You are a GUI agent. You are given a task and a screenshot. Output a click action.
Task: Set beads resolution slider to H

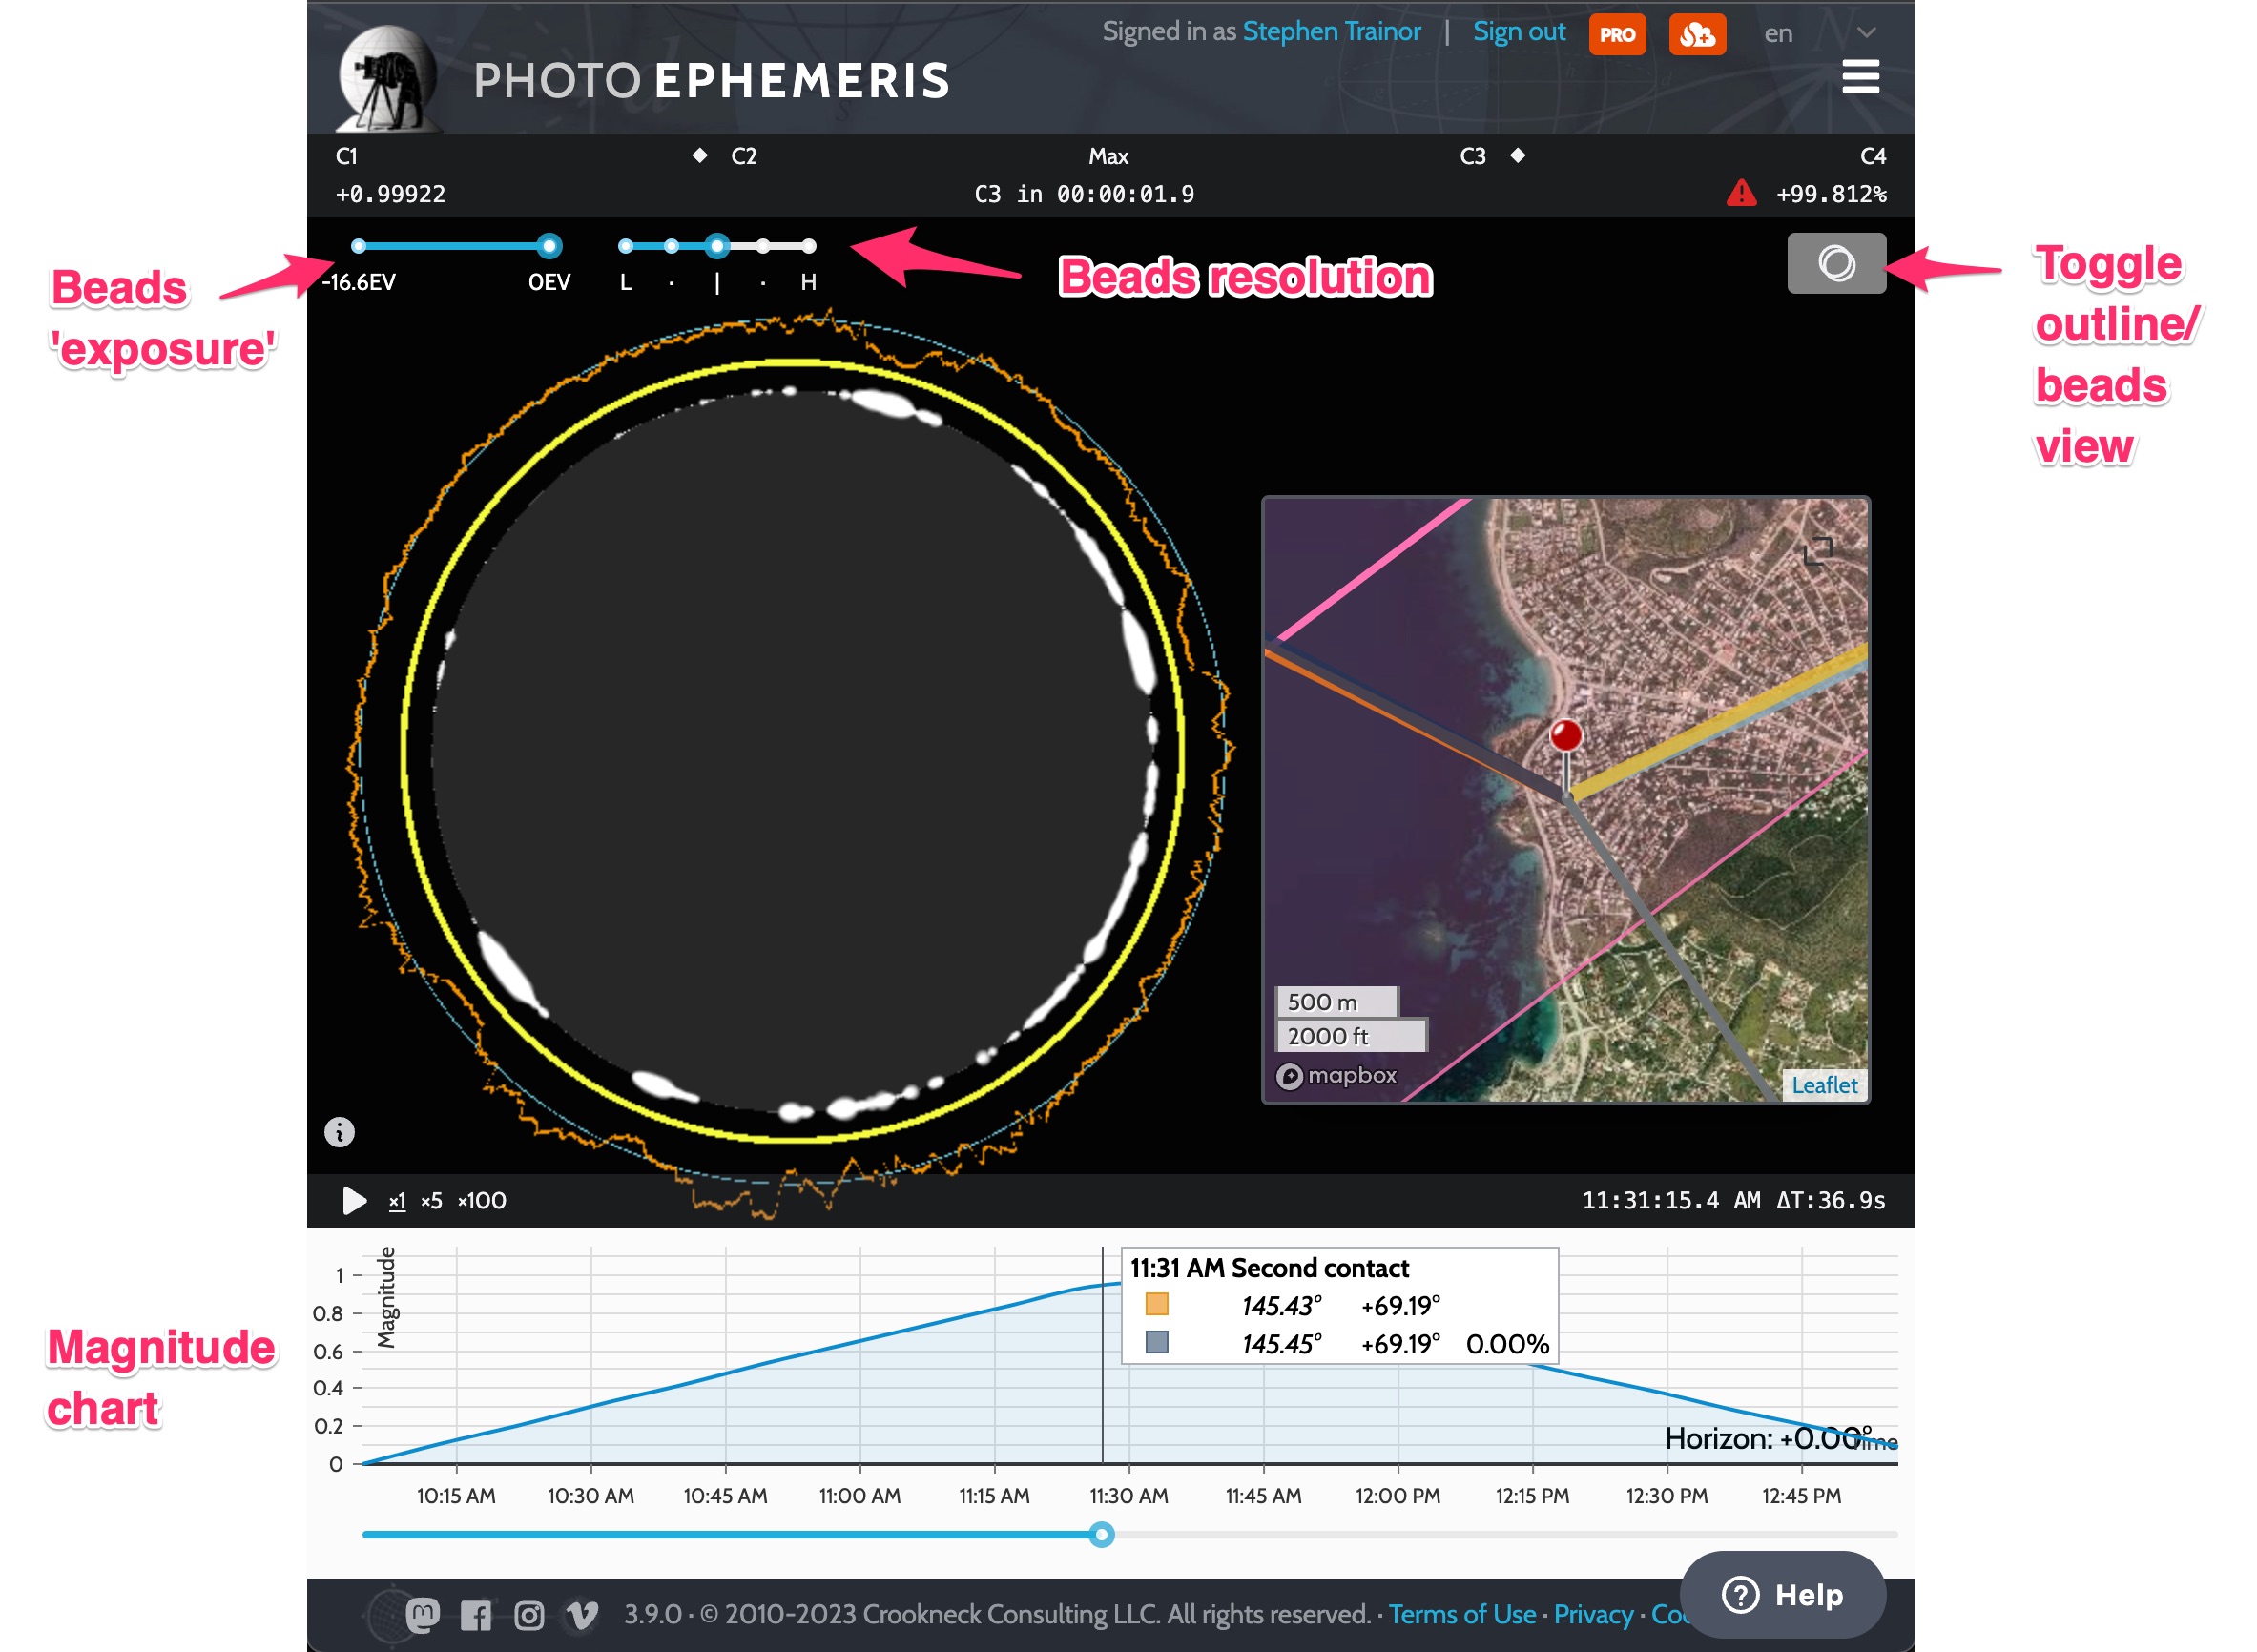(808, 246)
